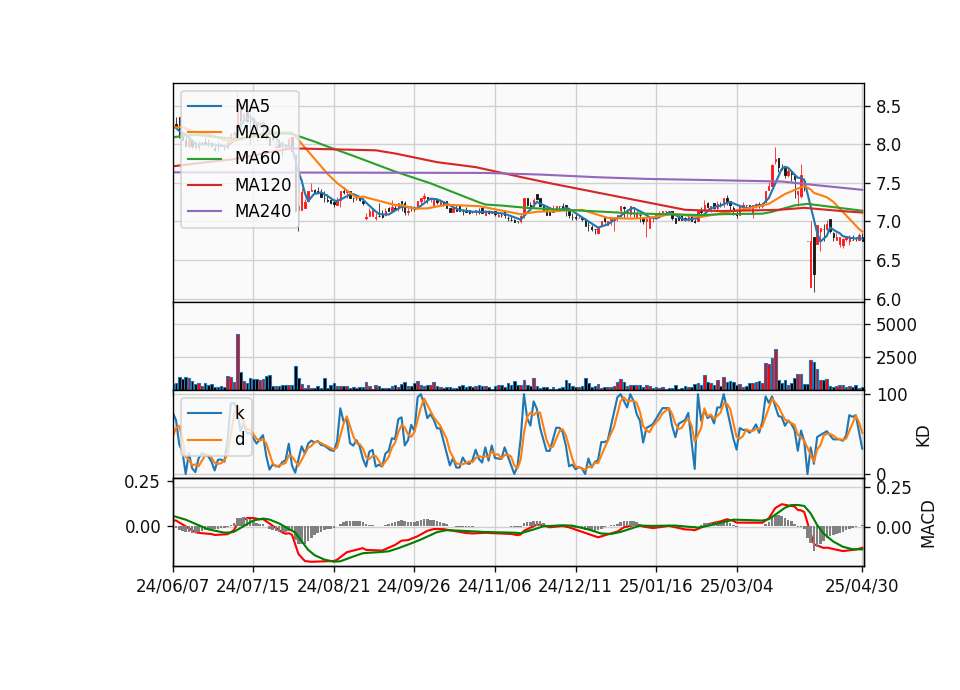This screenshot has width=960, height=690.
Task: Click the orange MA20 legend line swatch
Action: [204, 132]
